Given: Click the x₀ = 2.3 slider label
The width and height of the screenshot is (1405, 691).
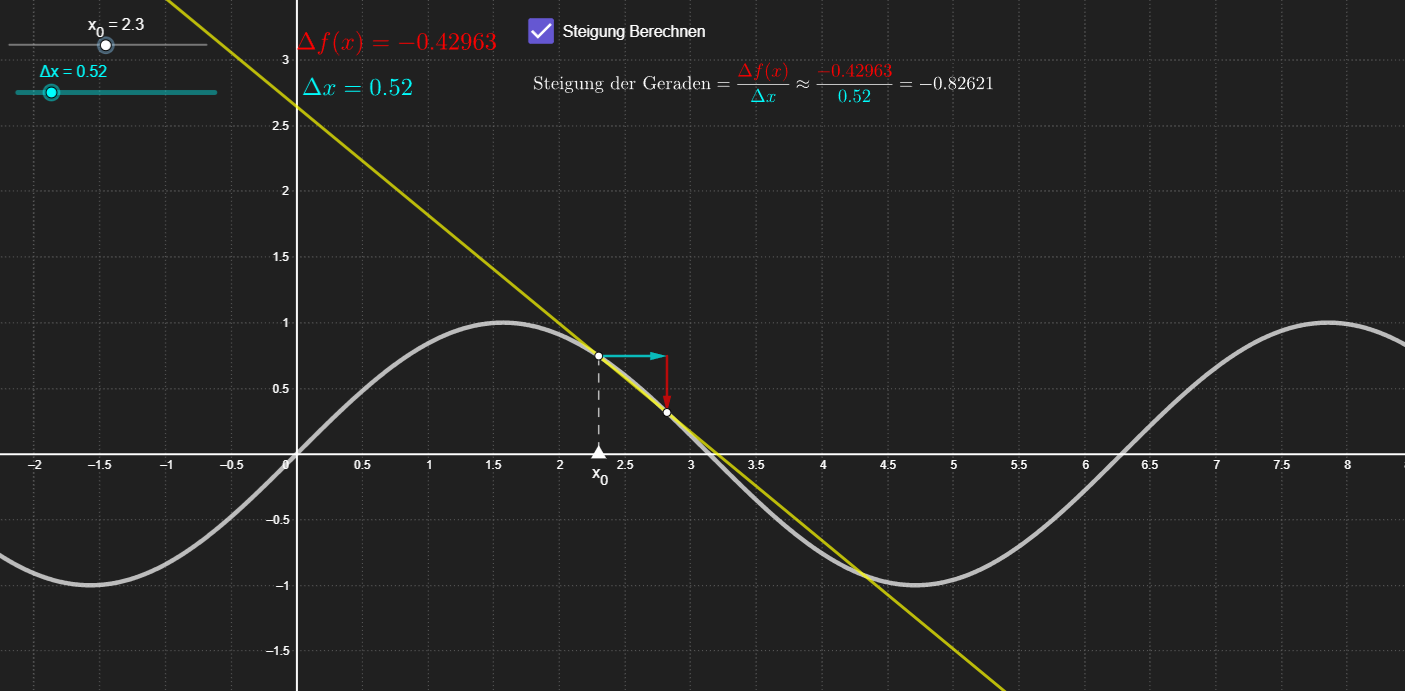Looking at the screenshot, I should (x=115, y=25).
